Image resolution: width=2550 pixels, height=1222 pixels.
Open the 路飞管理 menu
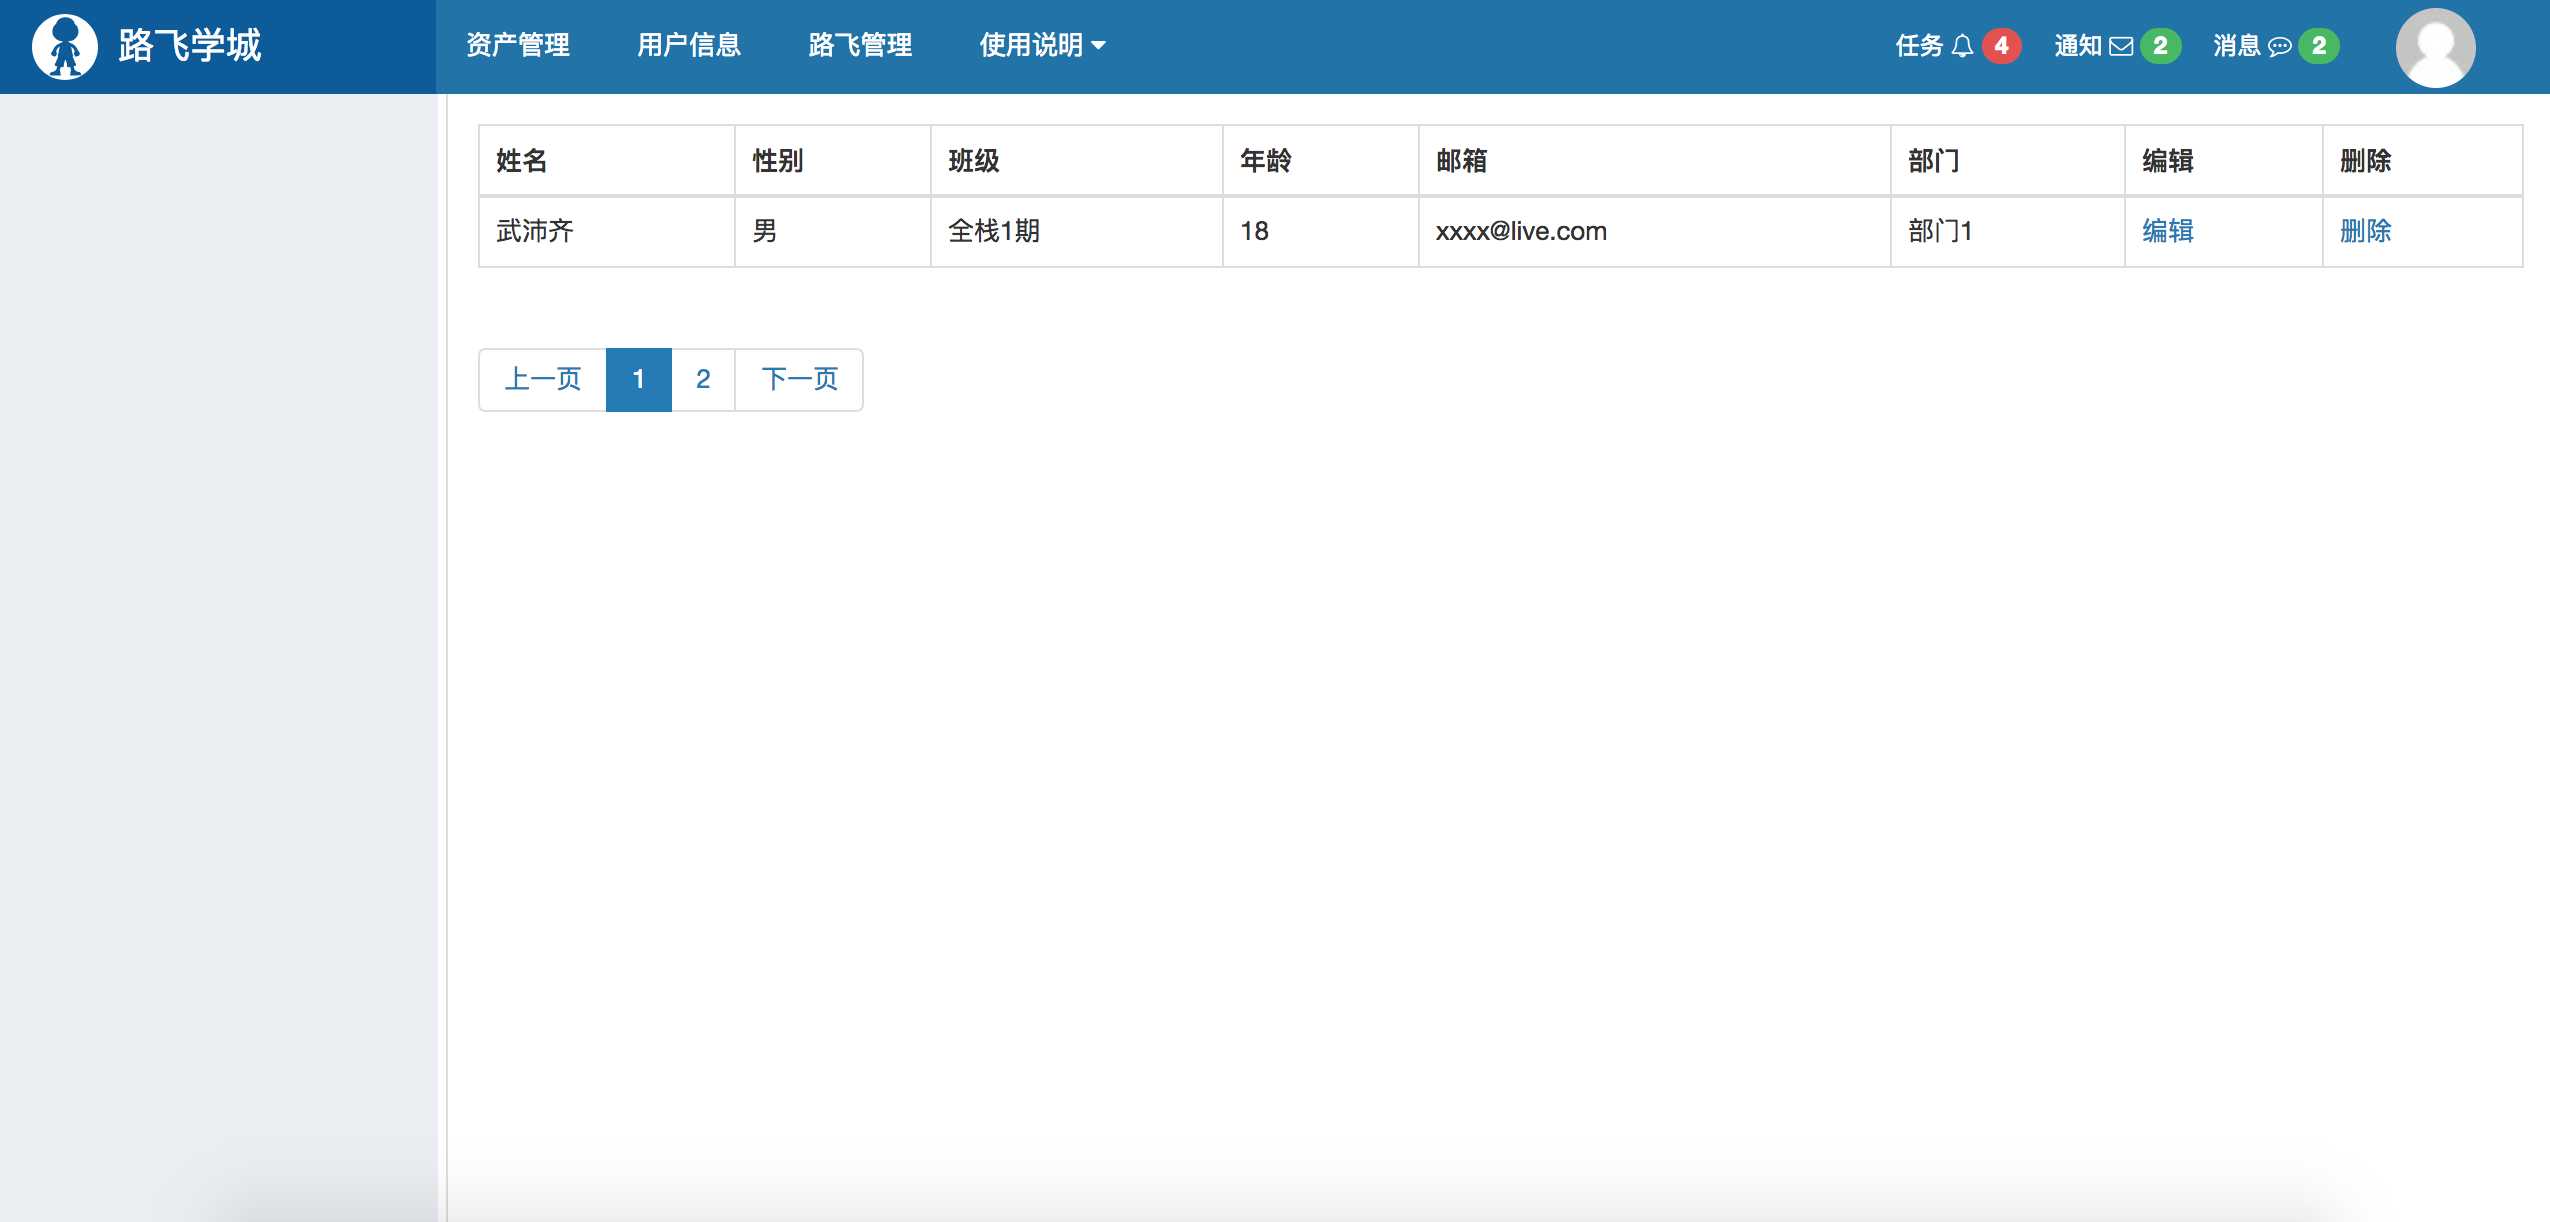tap(860, 46)
